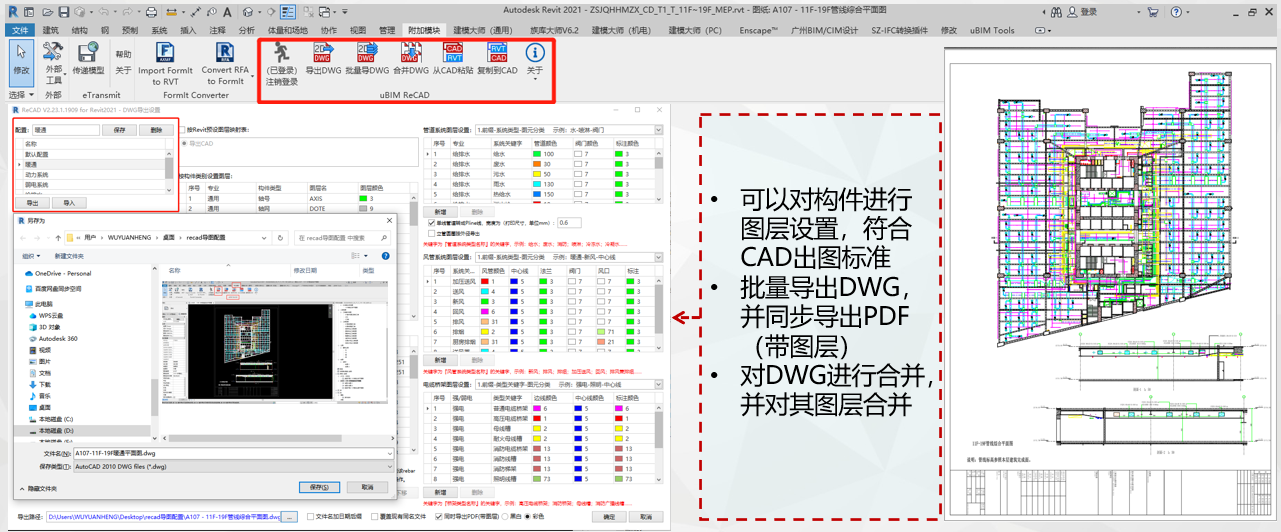Toggle 按Revit预设图层映射表 checkbox
The height and width of the screenshot is (532, 1281).
[182, 129]
